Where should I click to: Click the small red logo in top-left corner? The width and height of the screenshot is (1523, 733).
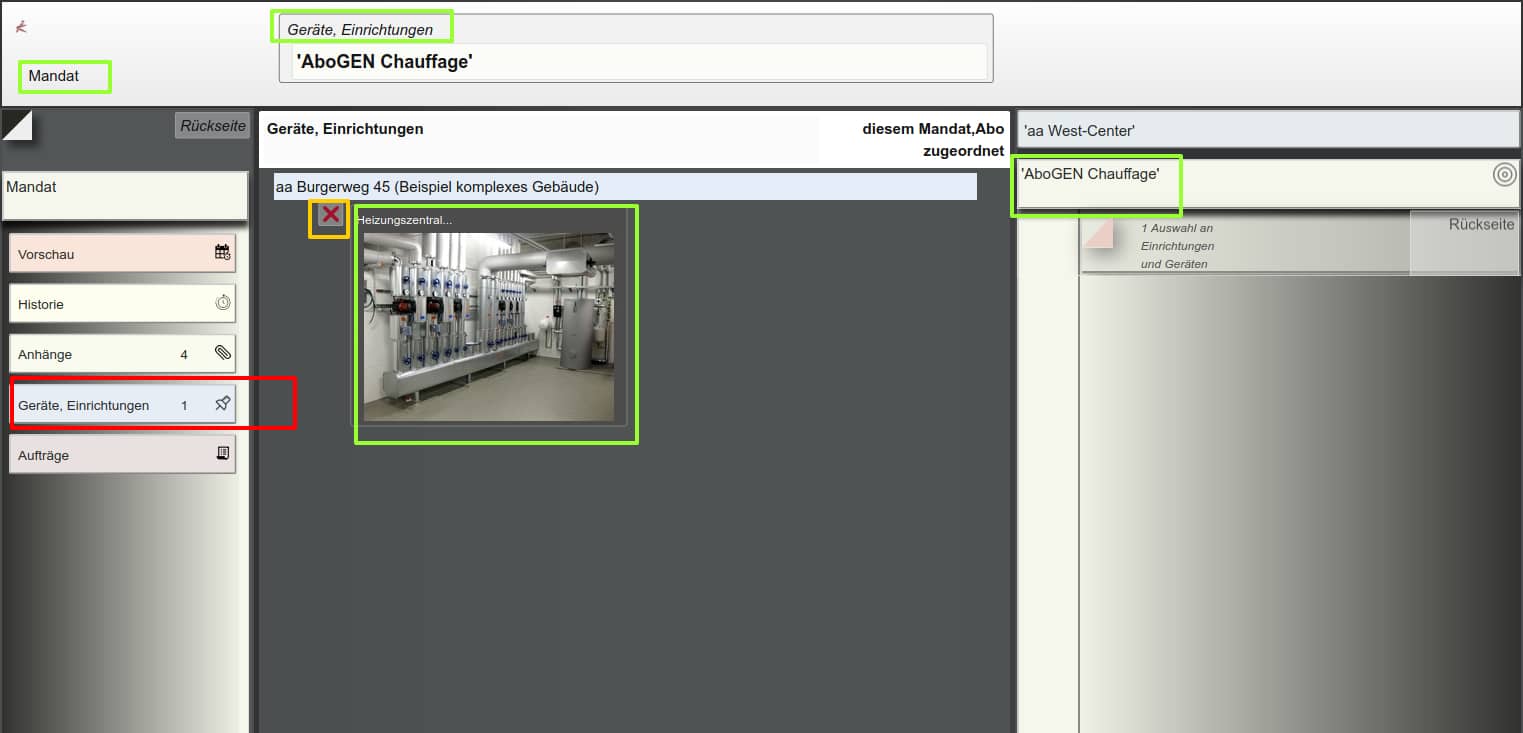point(21,27)
